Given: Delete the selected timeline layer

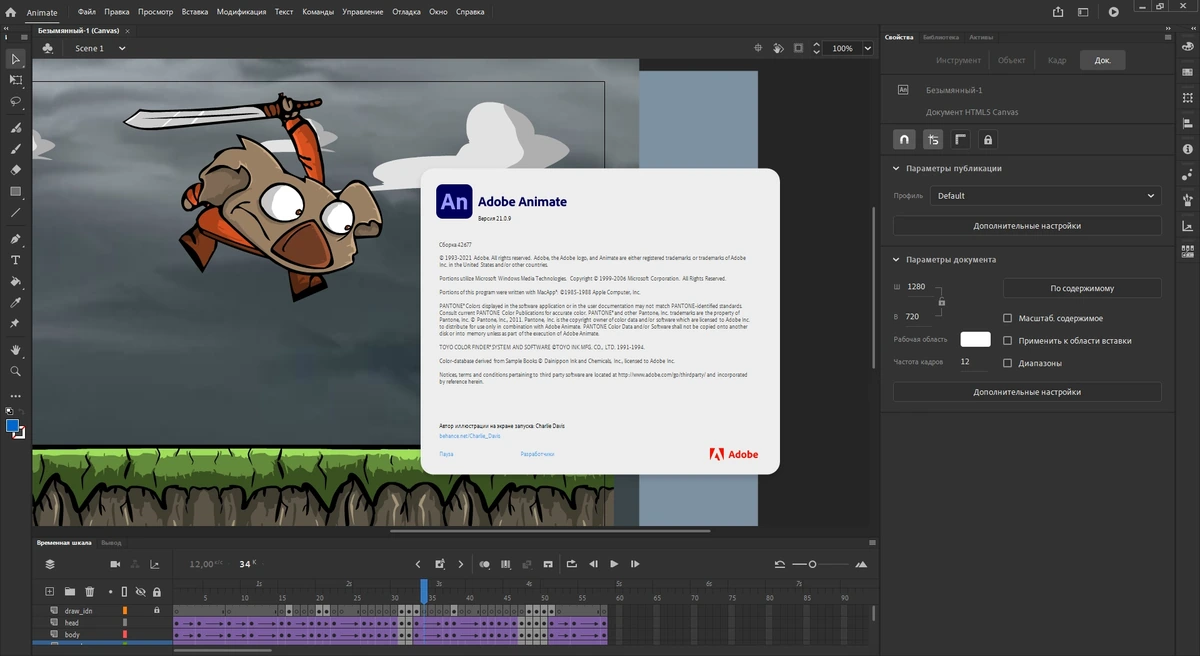Looking at the screenshot, I should 89,592.
